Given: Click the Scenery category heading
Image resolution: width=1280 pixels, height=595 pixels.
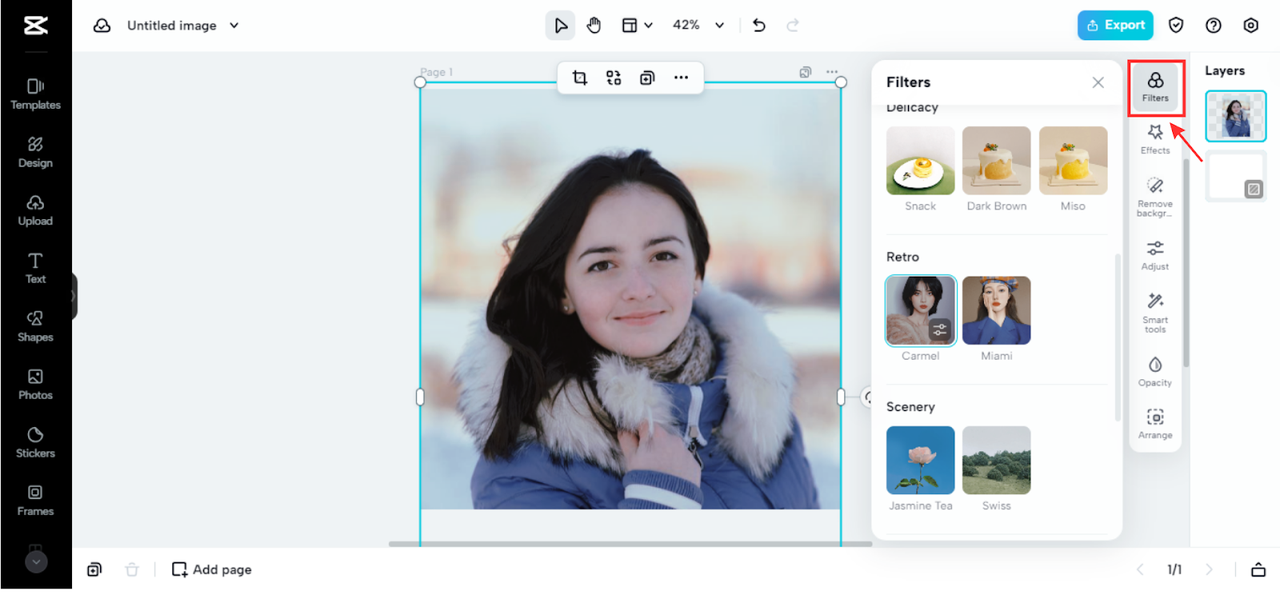Looking at the screenshot, I should click(x=911, y=407).
